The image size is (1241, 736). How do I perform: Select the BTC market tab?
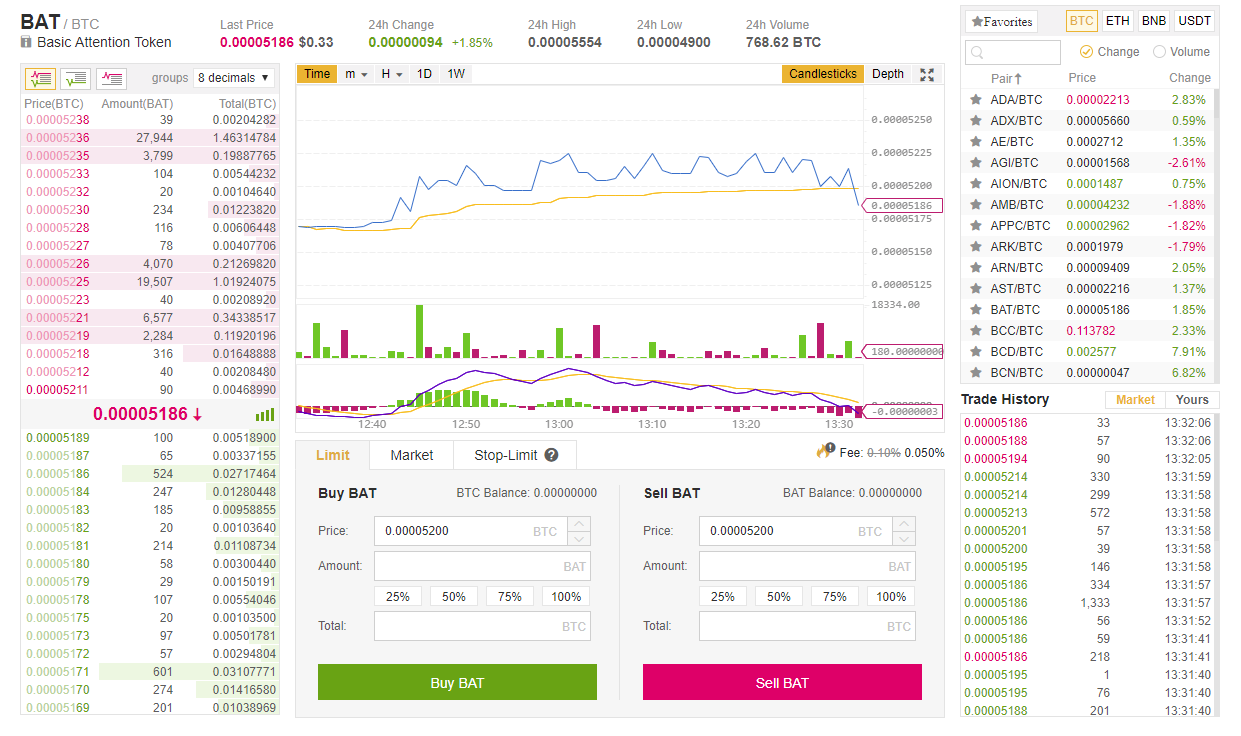[x=1082, y=21]
